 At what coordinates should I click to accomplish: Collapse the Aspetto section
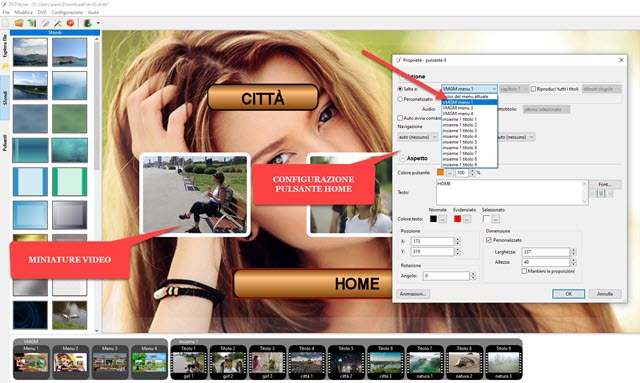click(x=403, y=158)
